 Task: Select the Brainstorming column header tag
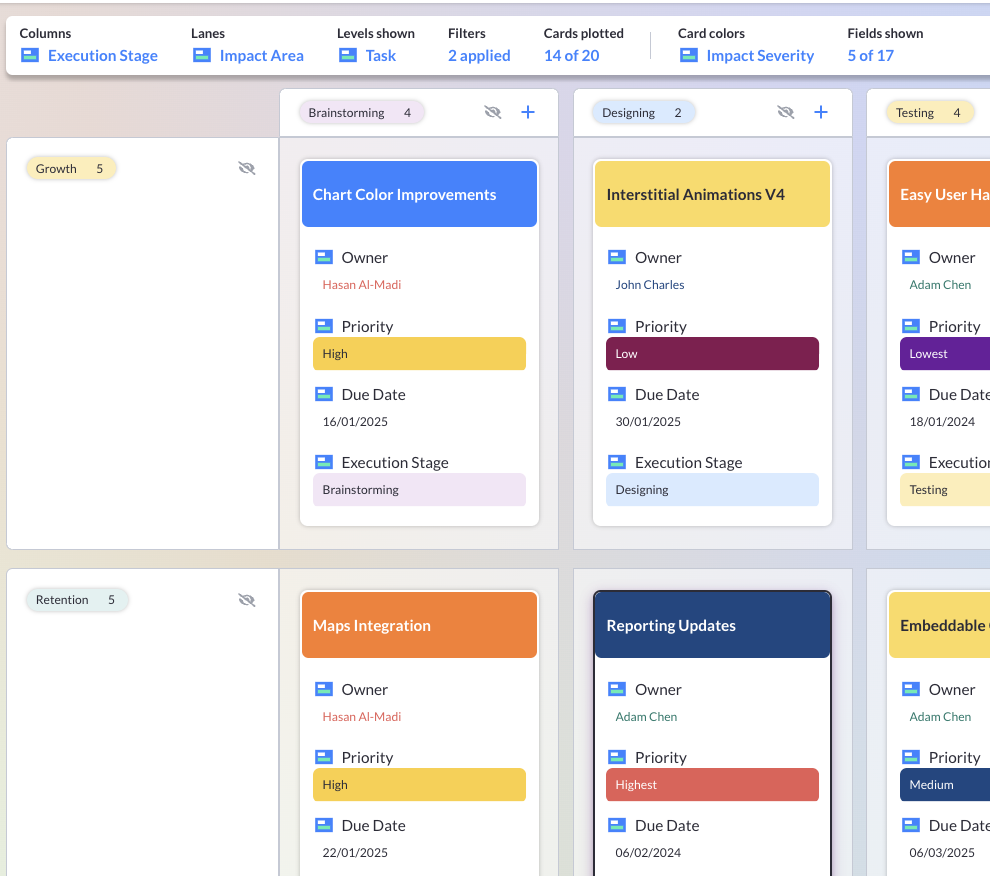(361, 112)
